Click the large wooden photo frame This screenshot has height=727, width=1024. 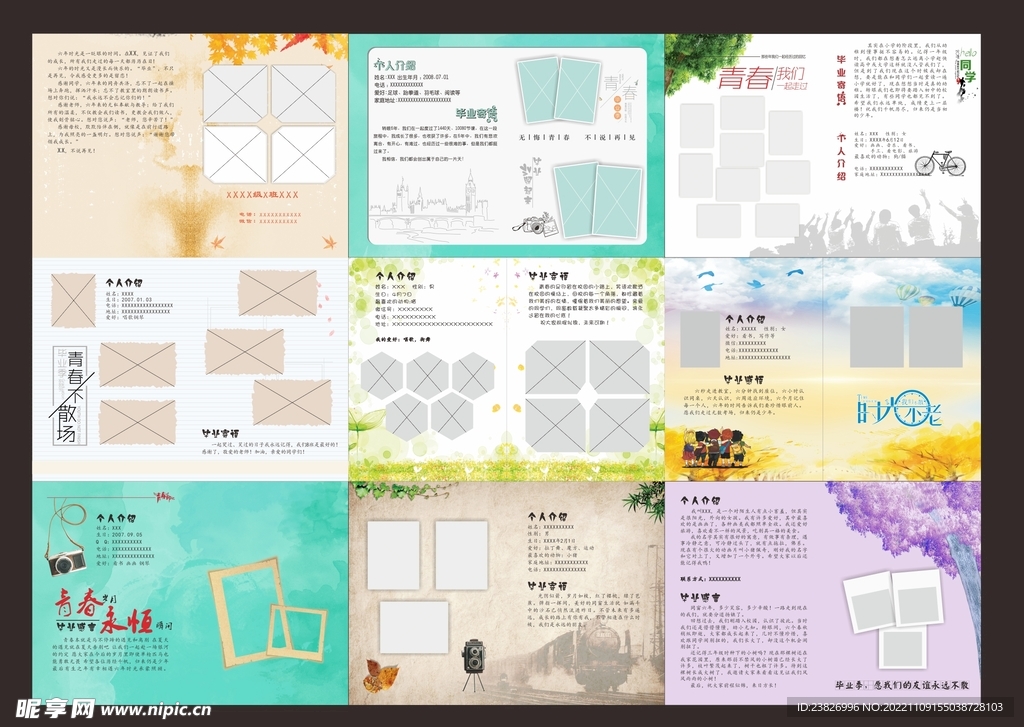[x=246, y=612]
